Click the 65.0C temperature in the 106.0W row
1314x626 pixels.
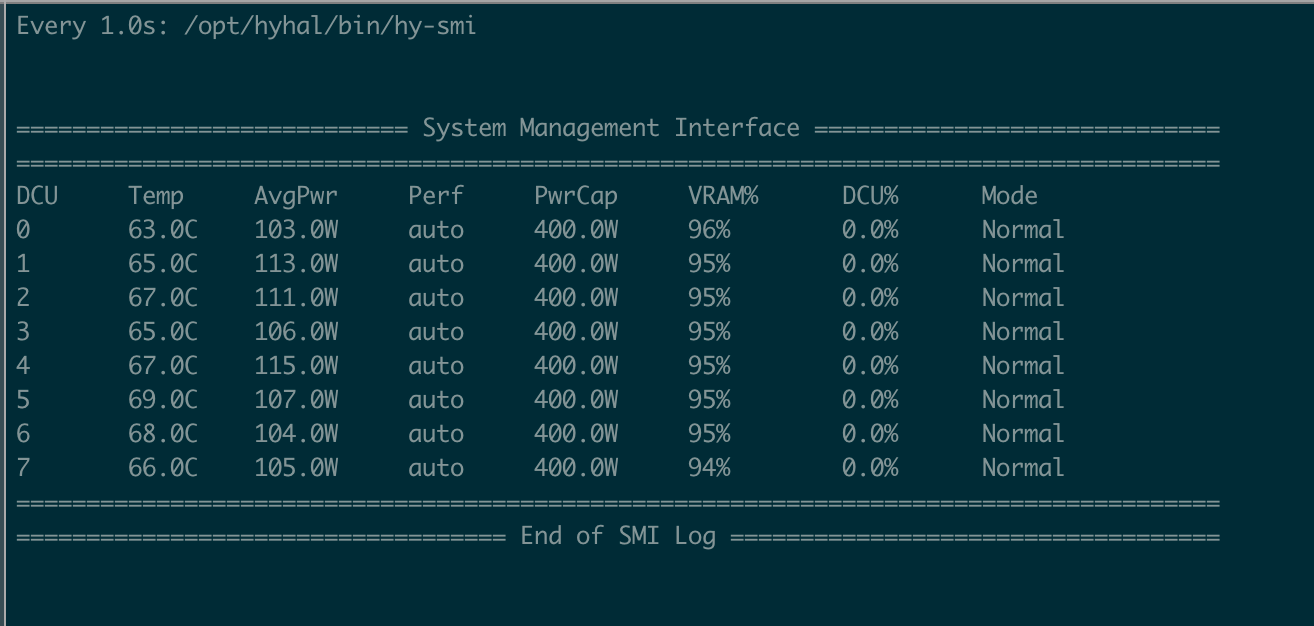pos(163,332)
